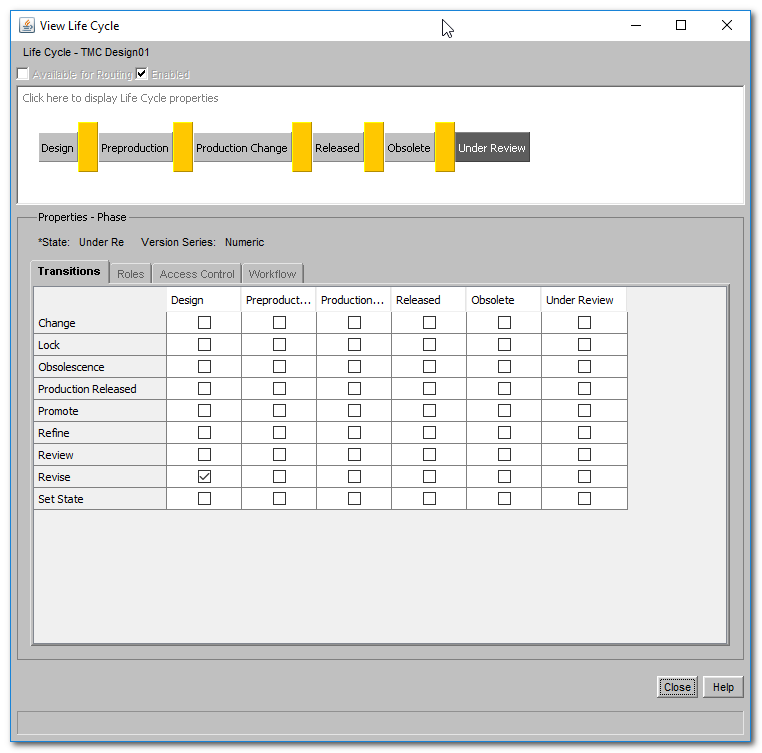The image size is (762, 753).
Task: Open the Workflow tab
Action: coord(272,274)
